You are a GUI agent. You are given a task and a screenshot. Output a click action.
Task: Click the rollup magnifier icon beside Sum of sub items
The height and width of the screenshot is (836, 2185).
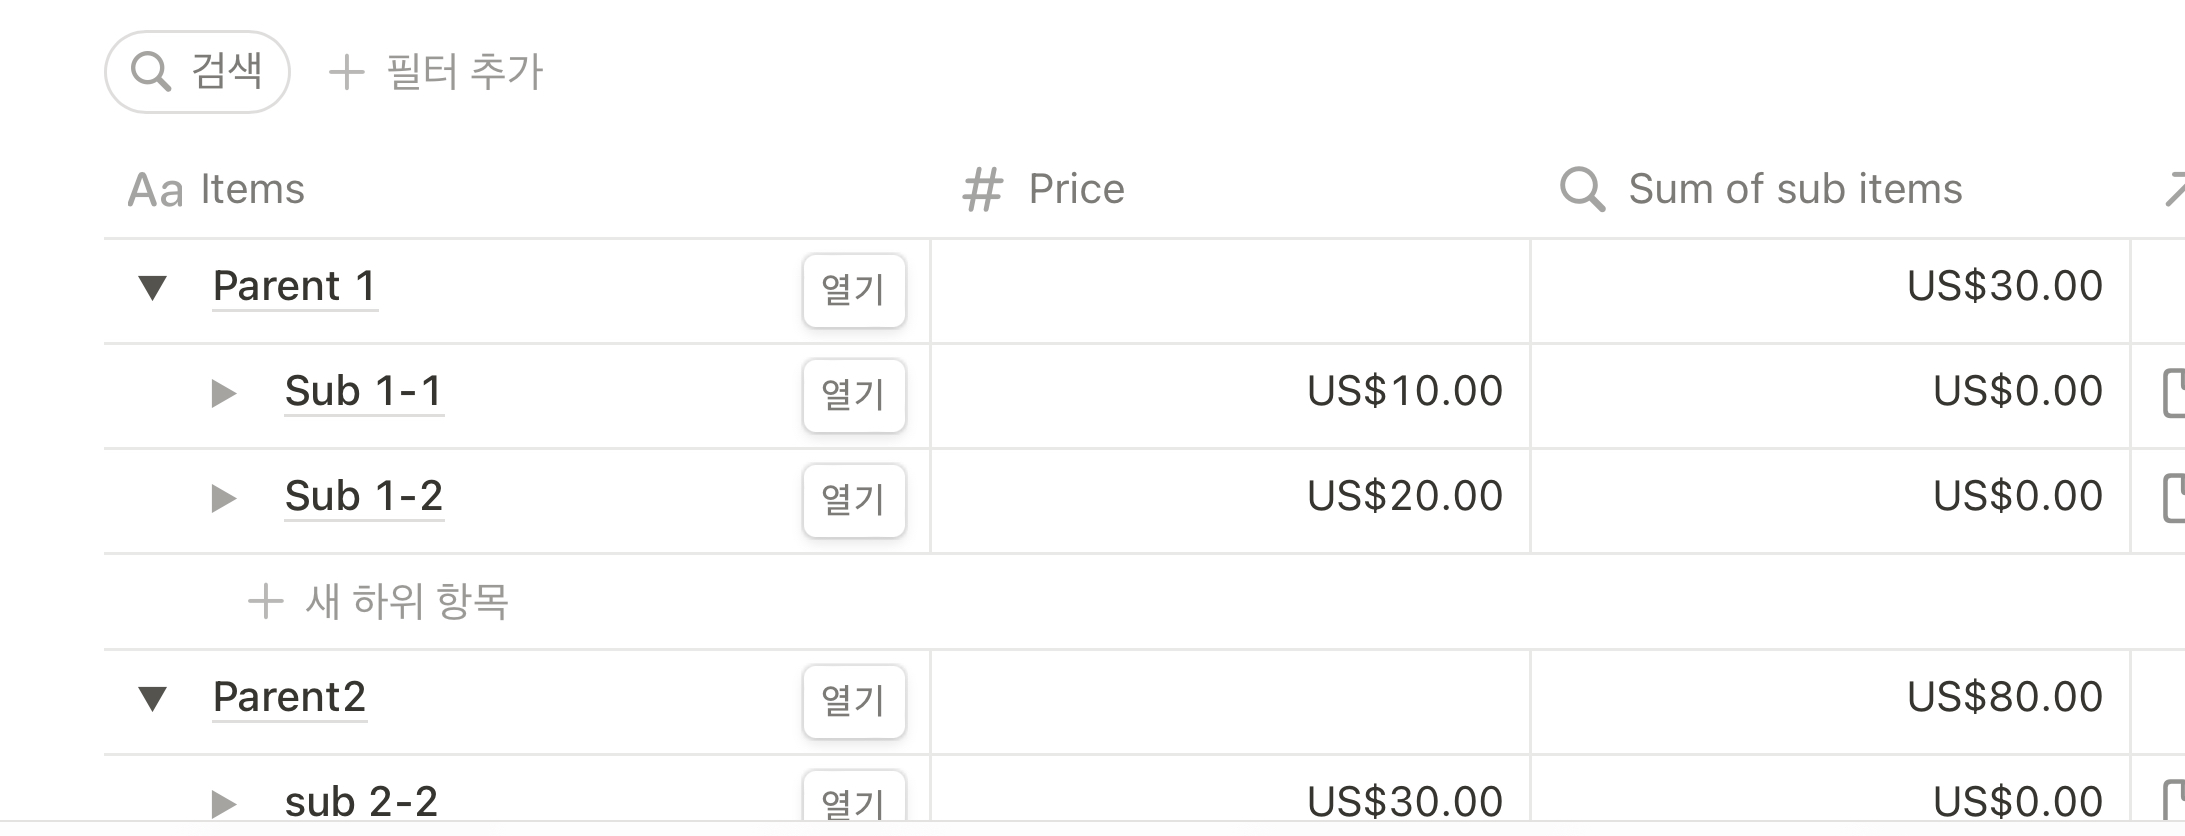point(1582,189)
